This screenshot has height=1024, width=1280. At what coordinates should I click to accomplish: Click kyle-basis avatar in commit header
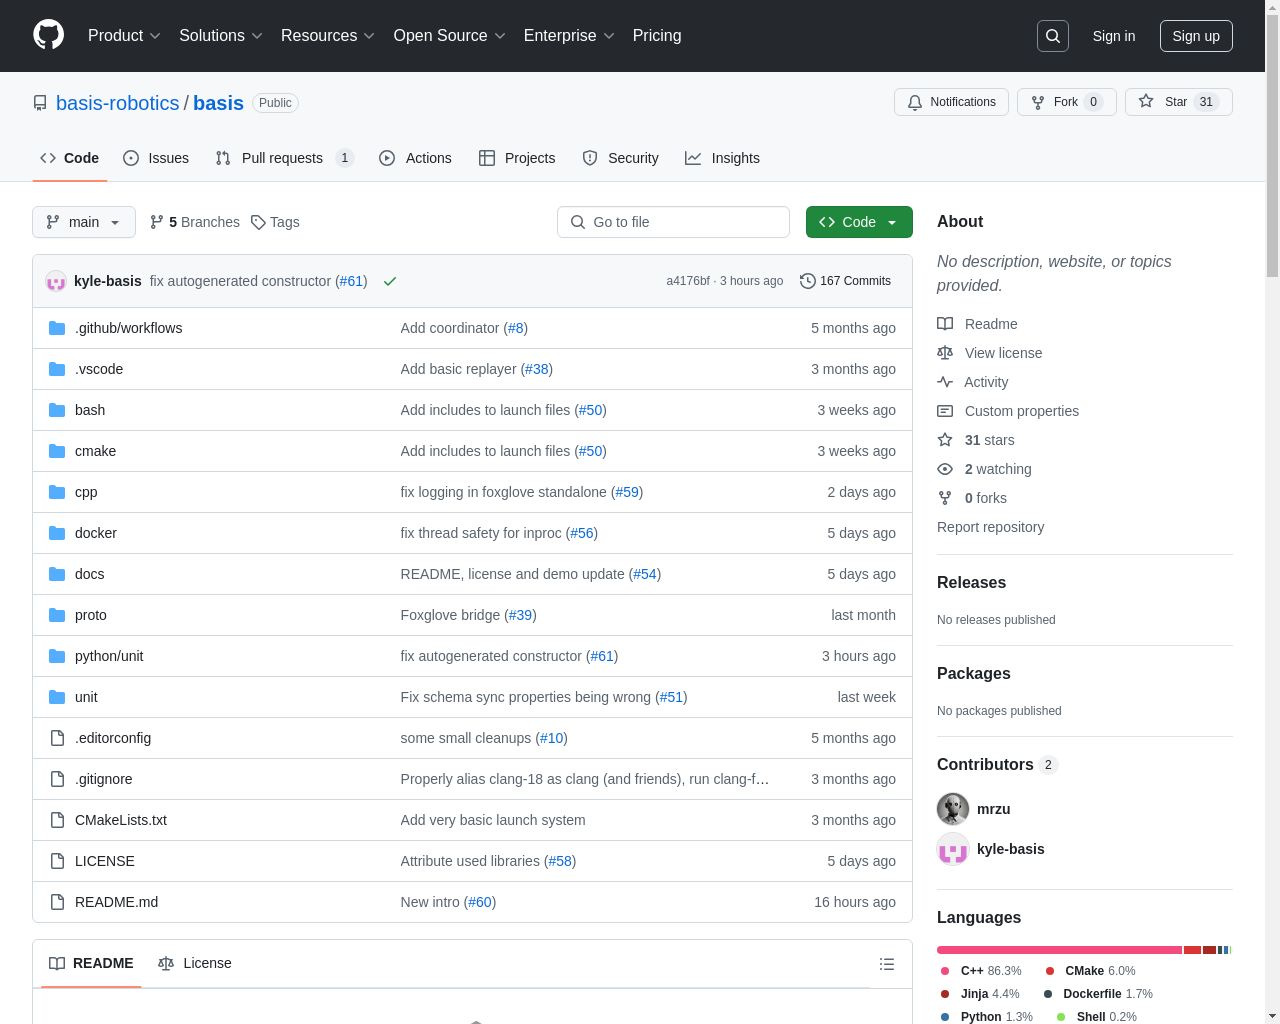[x=56, y=281]
